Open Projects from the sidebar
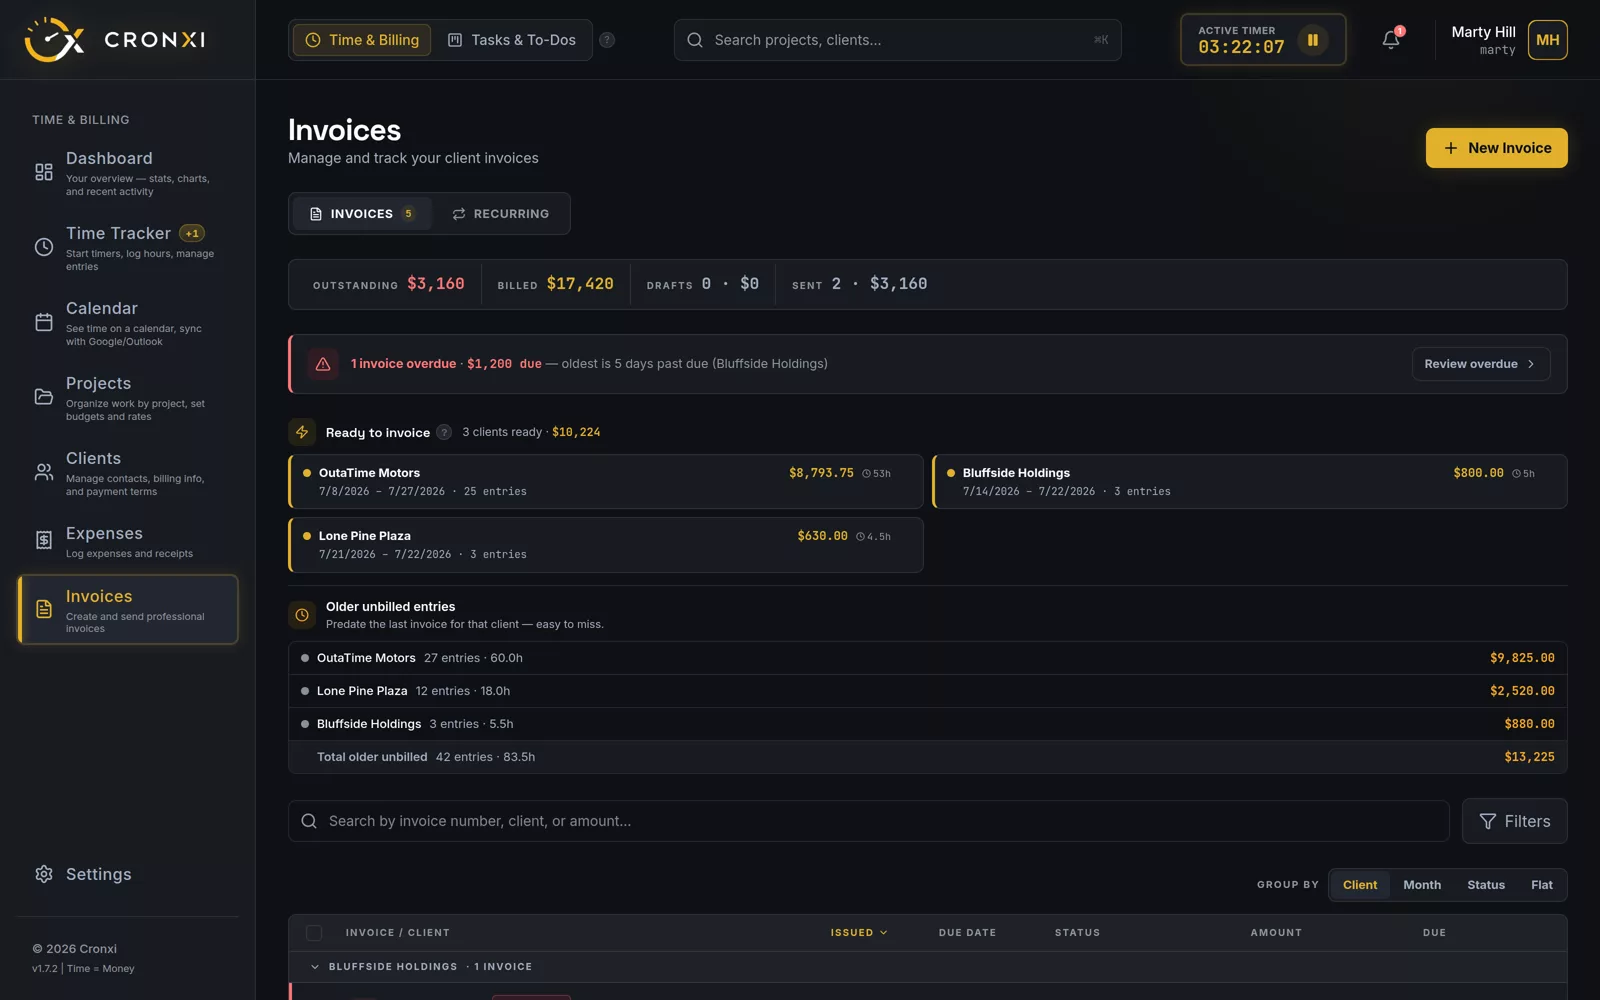 (x=127, y=397)
